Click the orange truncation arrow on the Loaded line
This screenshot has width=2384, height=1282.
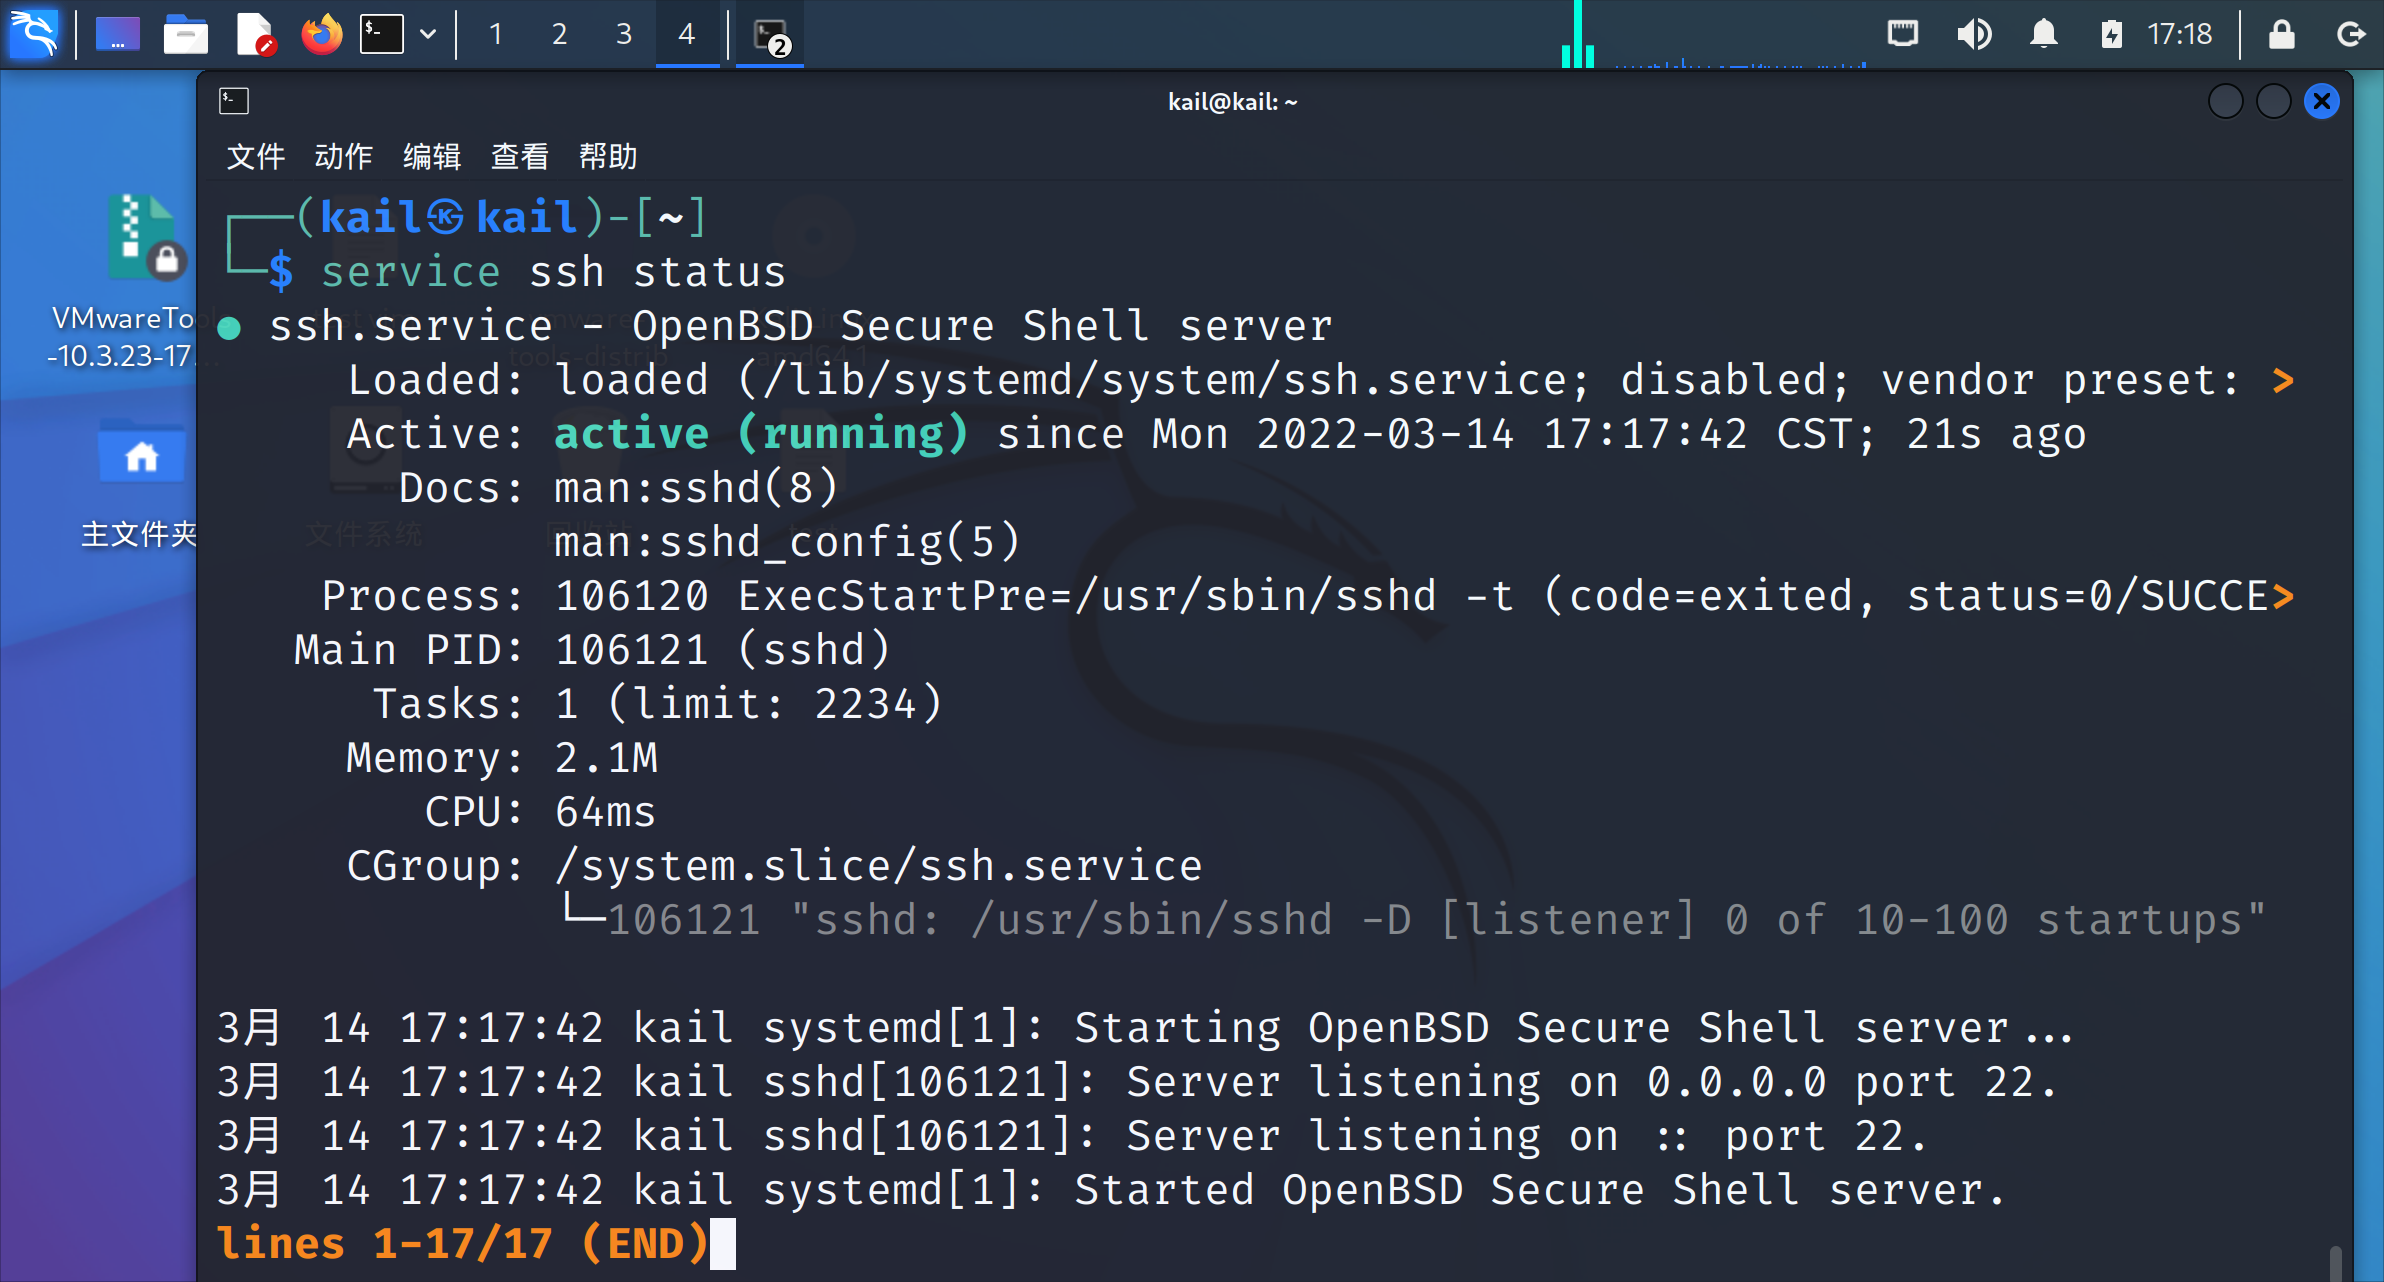pos(2283,380)
